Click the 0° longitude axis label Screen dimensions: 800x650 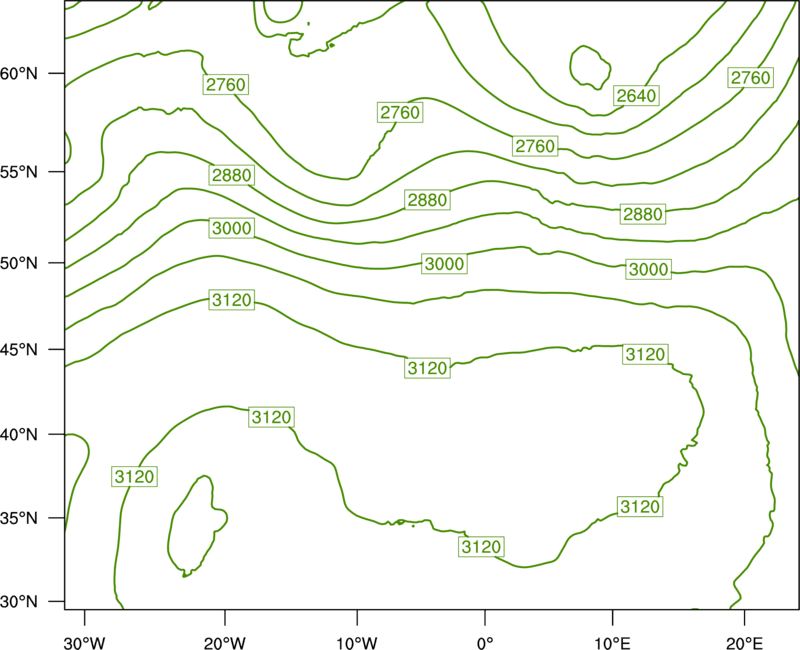485,643
